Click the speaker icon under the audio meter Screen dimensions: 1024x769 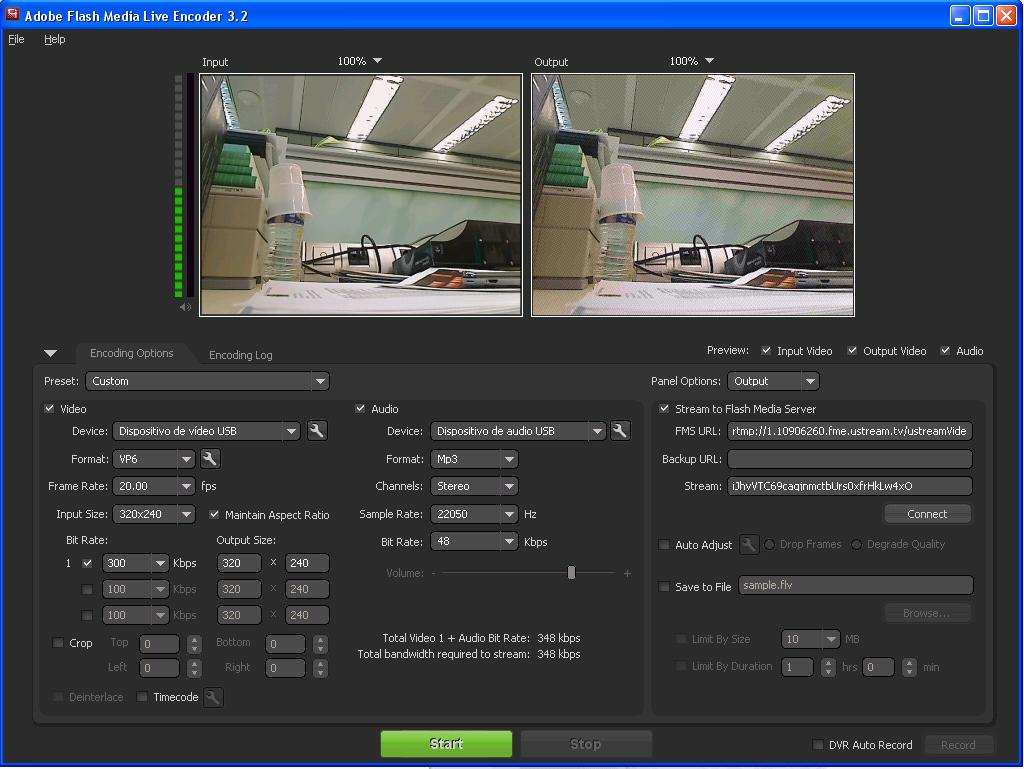(x=185, y=306)
